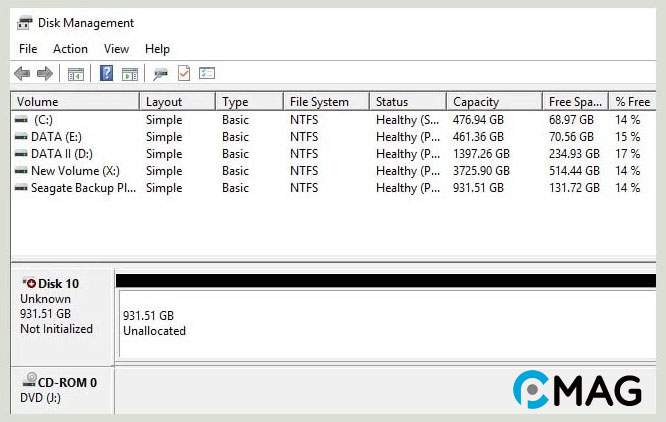Toggle the Show/Hide Action Pane icon

[129, 73]
